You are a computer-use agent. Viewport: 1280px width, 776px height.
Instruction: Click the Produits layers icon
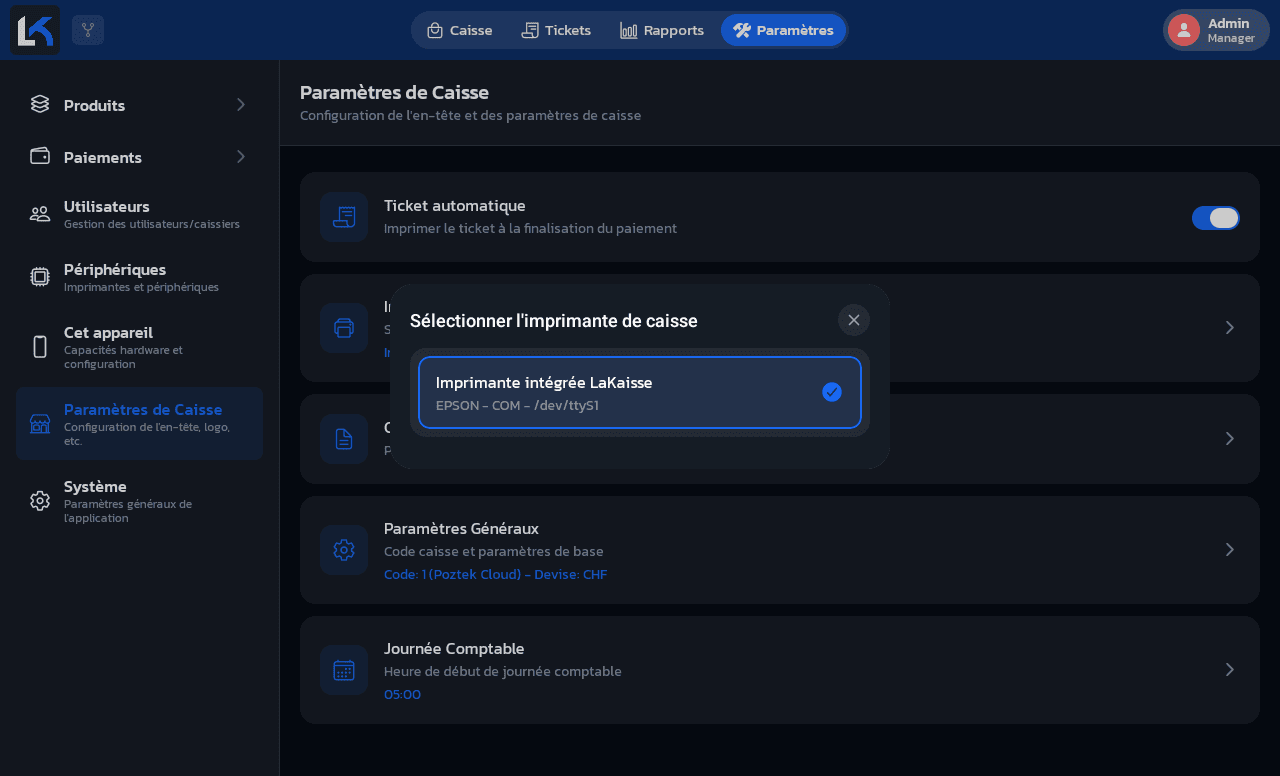pos(40,104)
